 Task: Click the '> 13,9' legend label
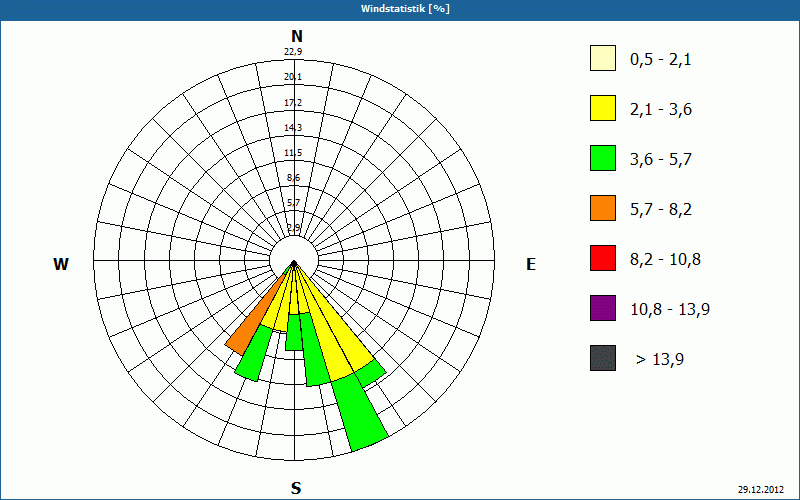[x=660, y=360]
